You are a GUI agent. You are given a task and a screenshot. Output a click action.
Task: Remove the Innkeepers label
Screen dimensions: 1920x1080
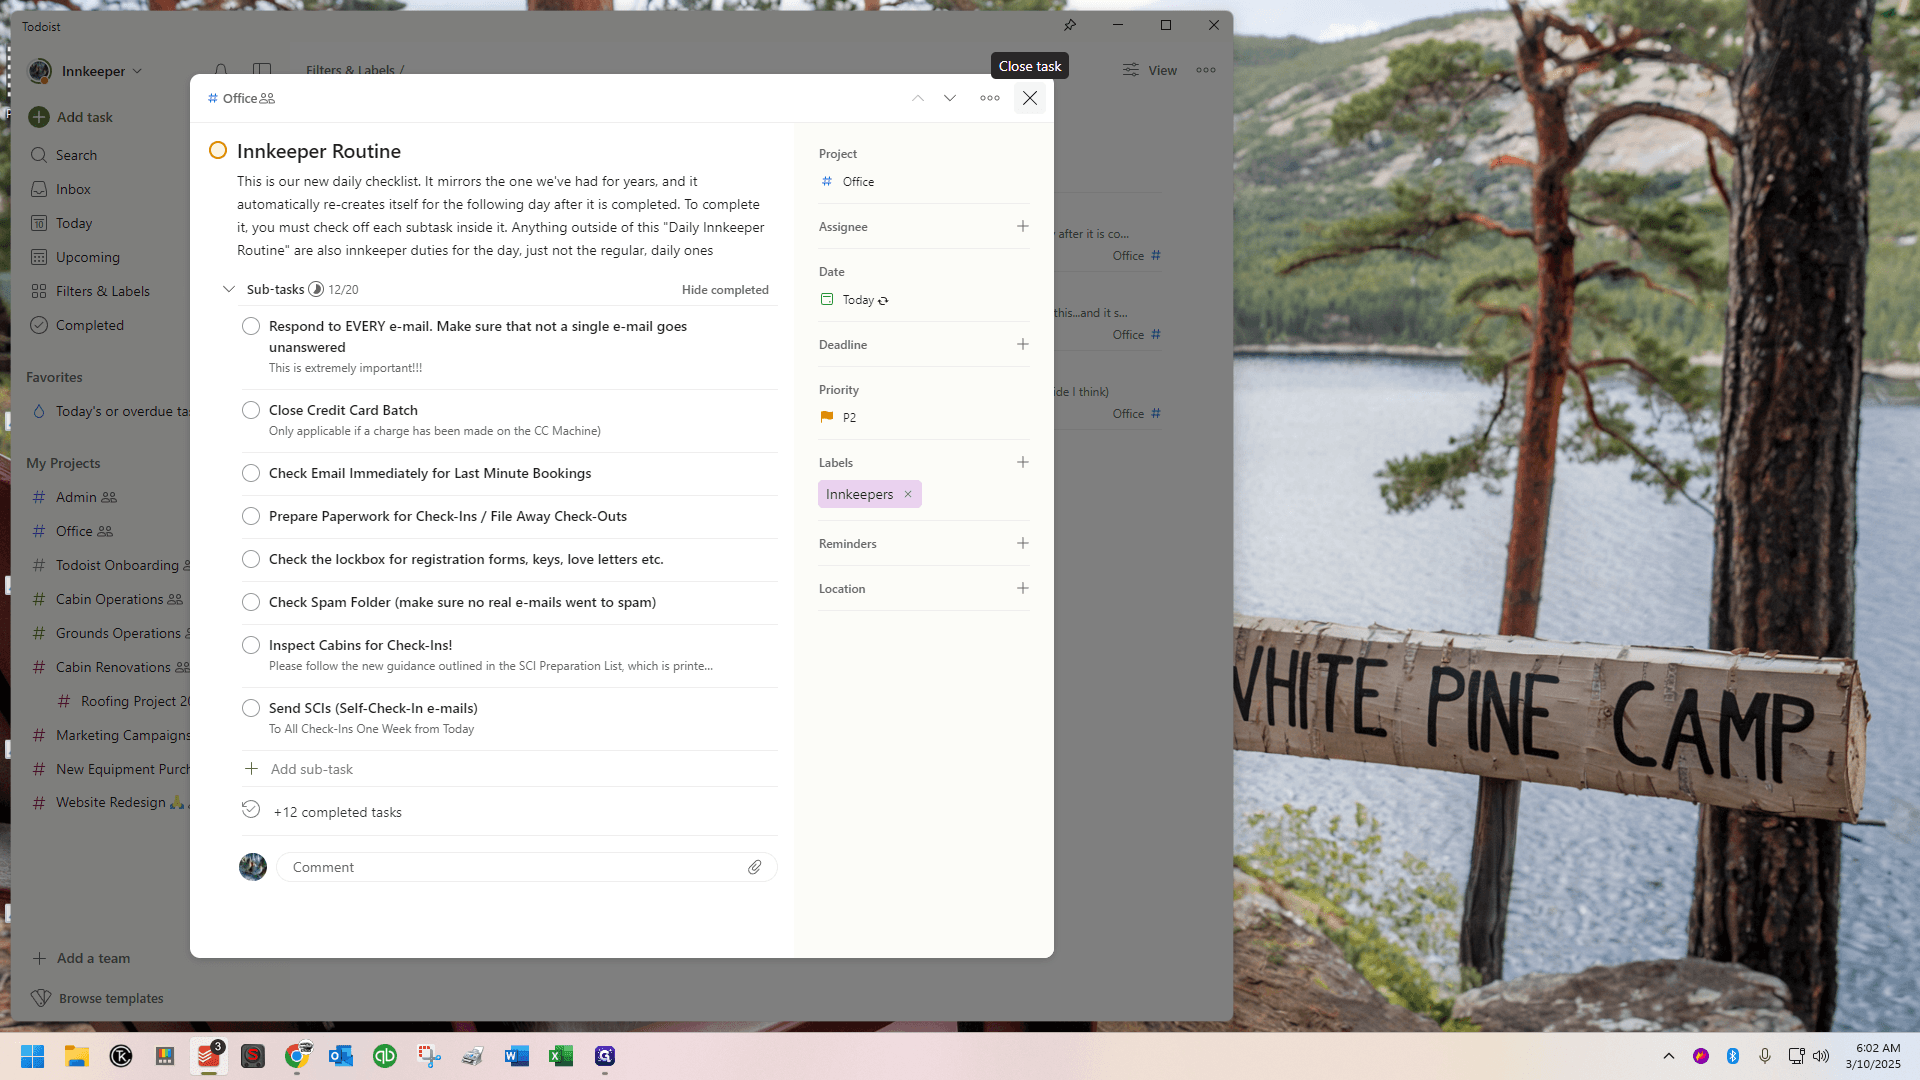(908, 494)
